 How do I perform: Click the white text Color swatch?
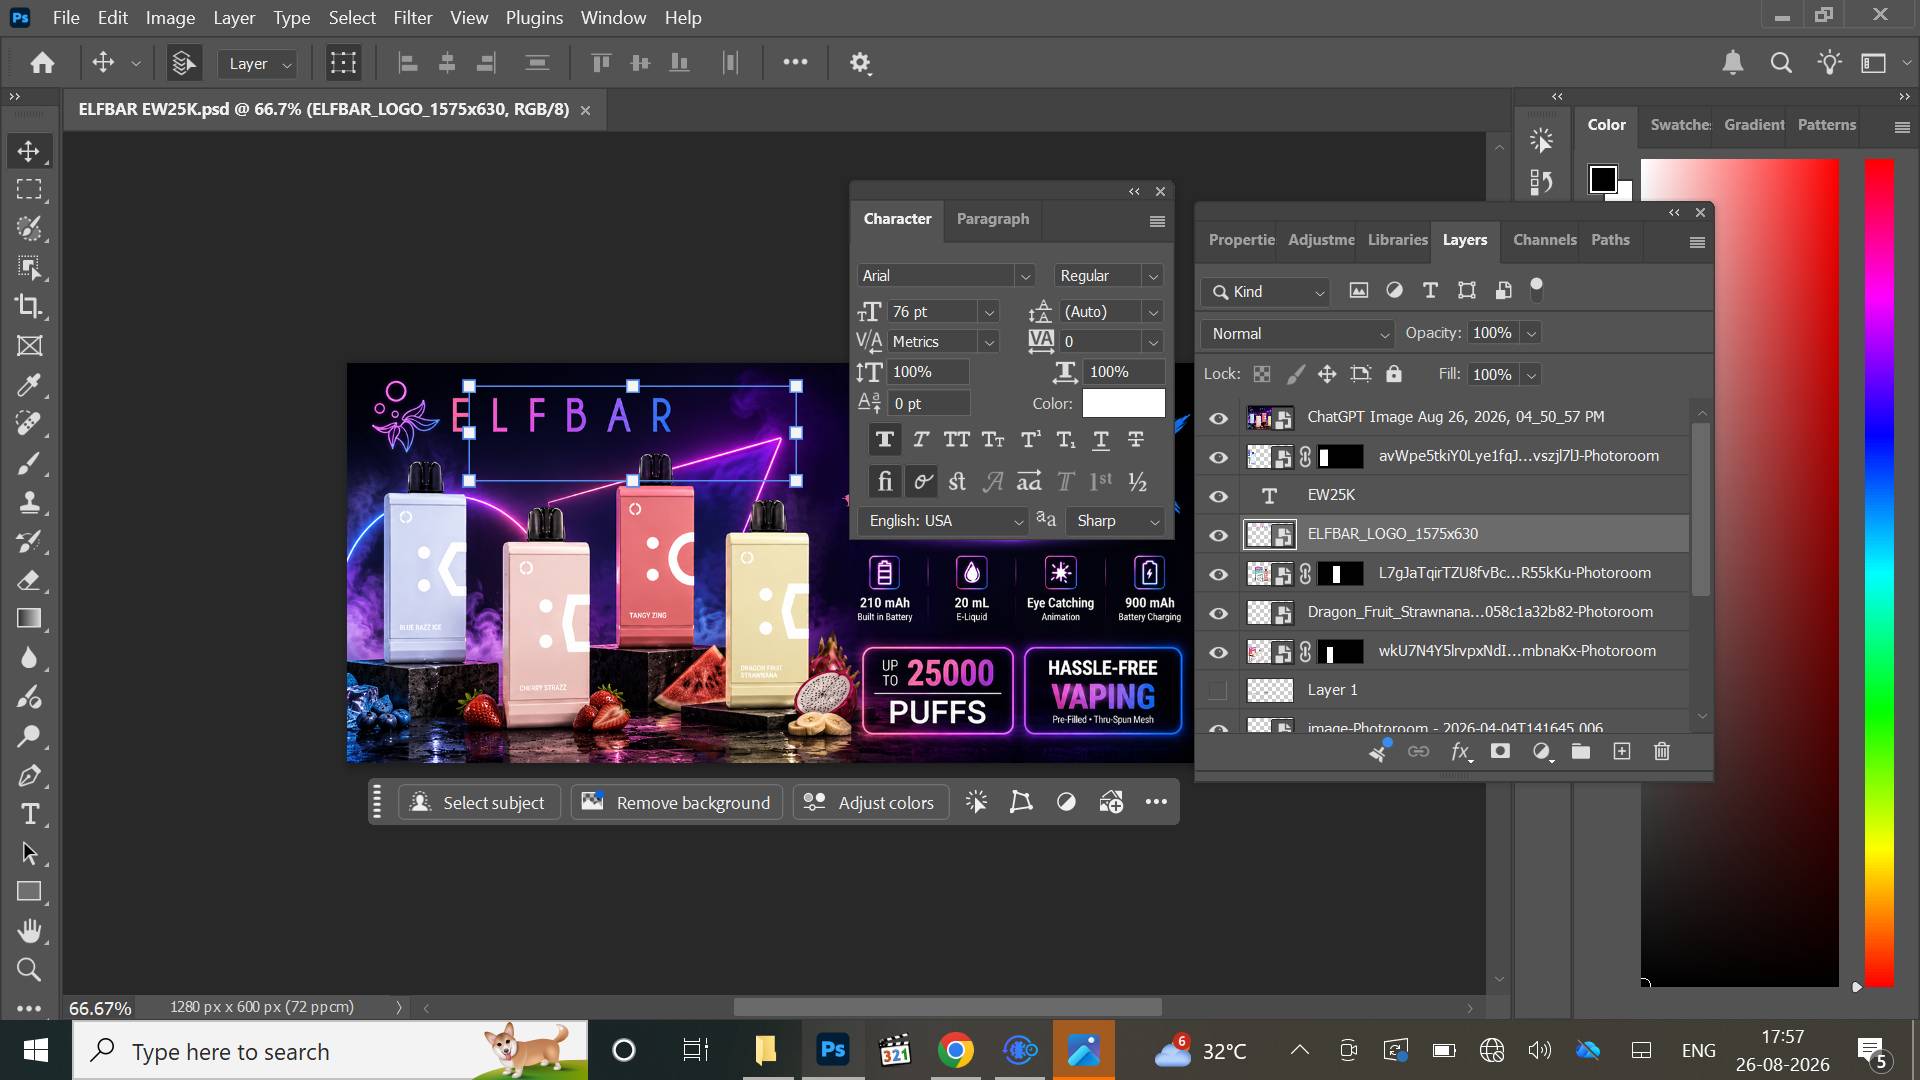tap(1123, 403)
